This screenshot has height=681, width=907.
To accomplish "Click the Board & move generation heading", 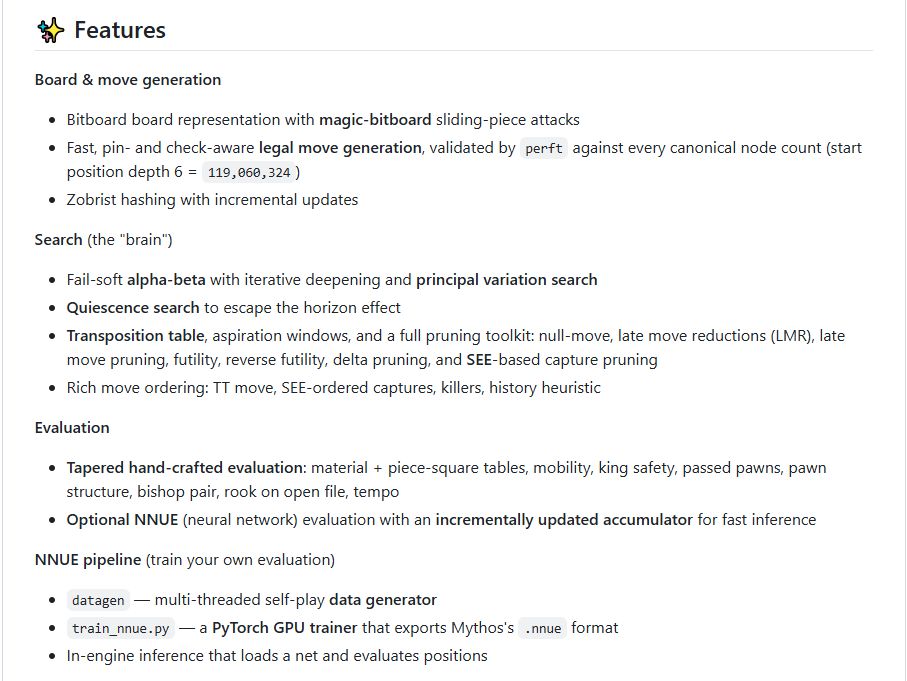I will (128, 80).
